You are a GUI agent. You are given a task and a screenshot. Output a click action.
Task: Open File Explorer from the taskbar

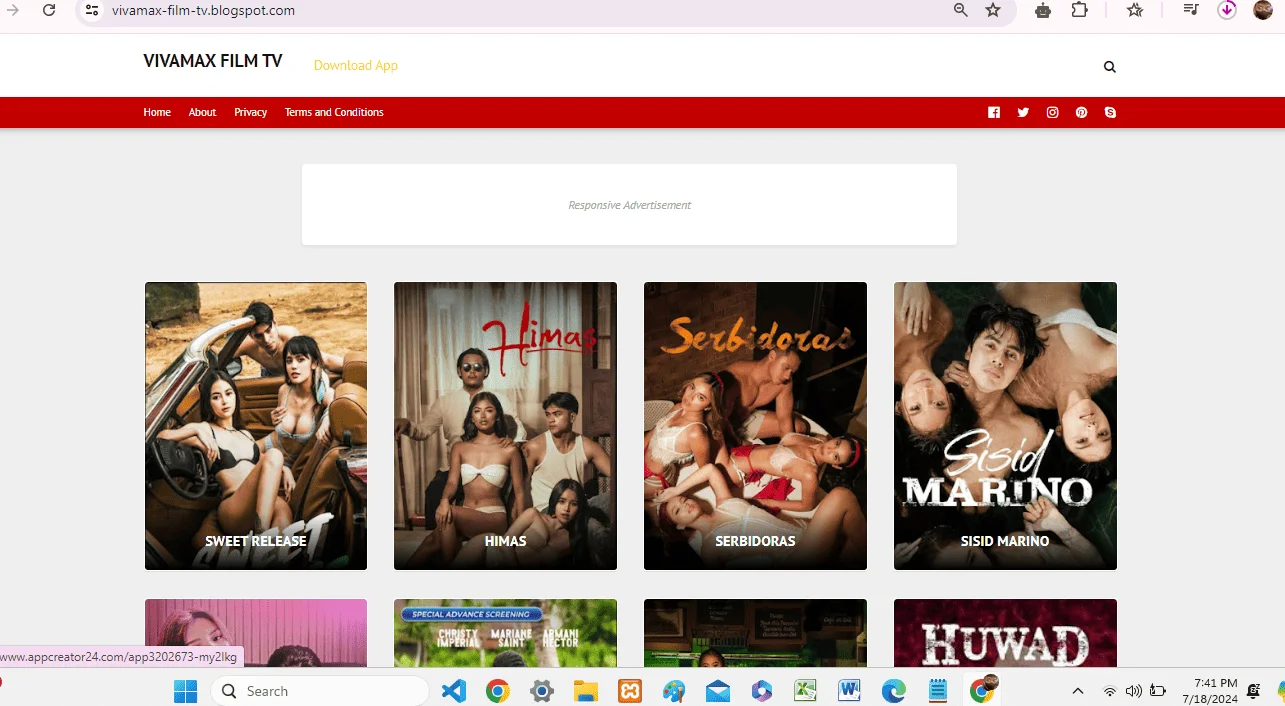(x=585, y=691)
